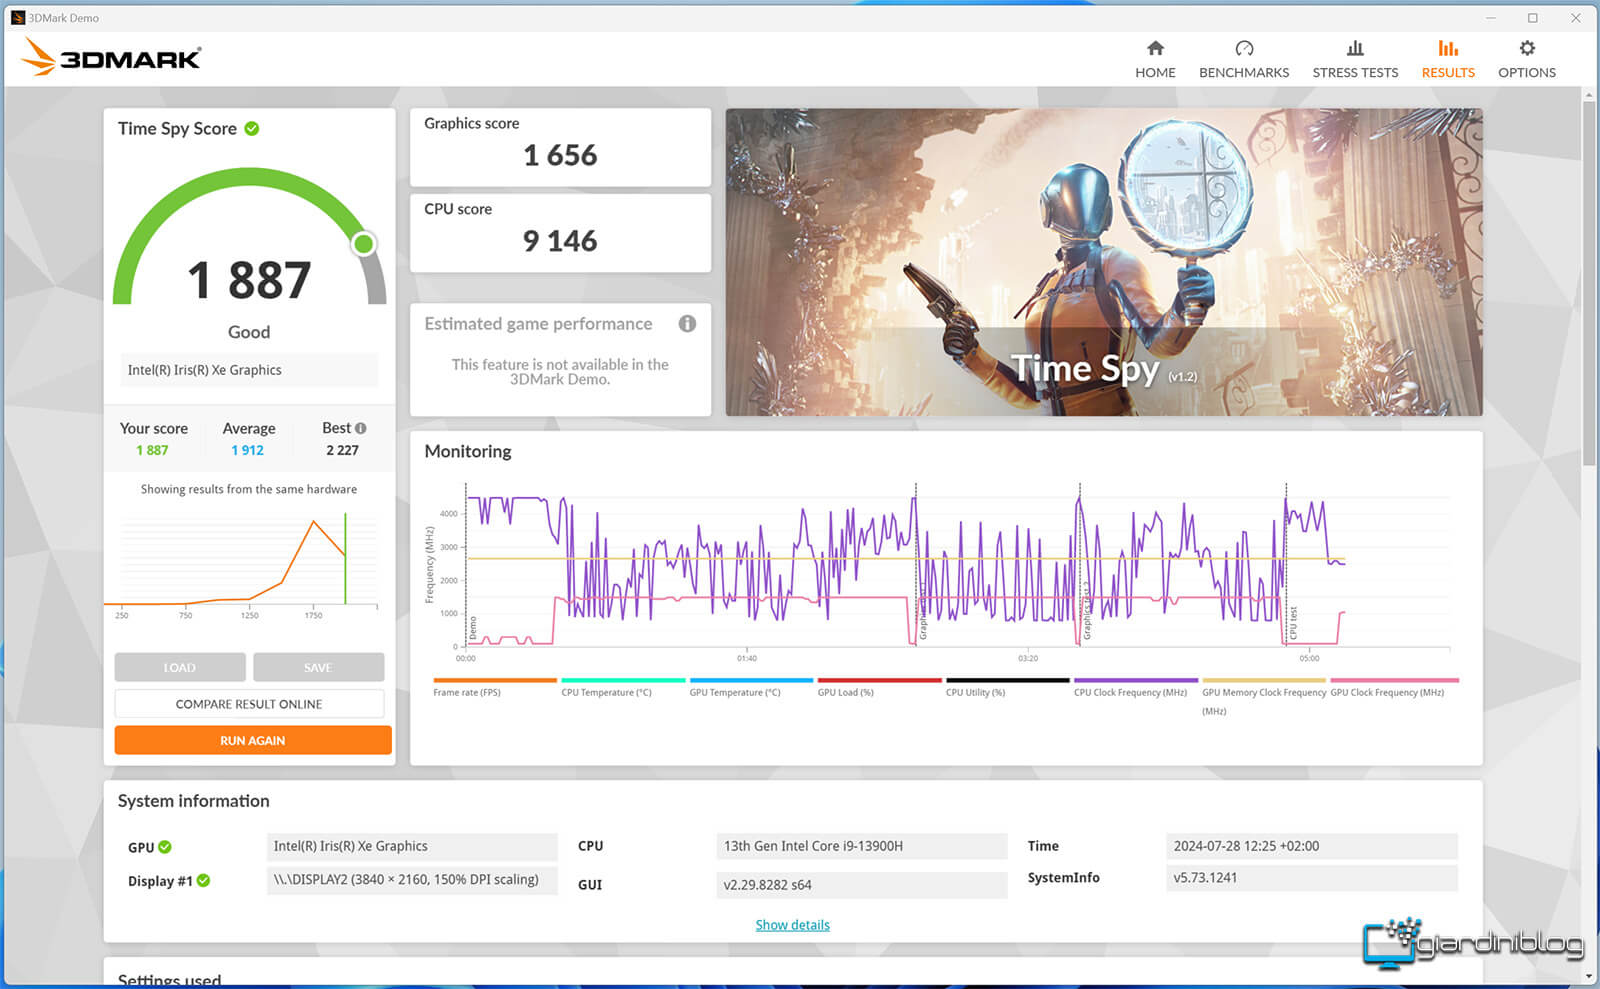The height and width of the screenshot is (989, 1600).
Task: Click the Time Spy score 1 887
Action: tap(250, 280)
